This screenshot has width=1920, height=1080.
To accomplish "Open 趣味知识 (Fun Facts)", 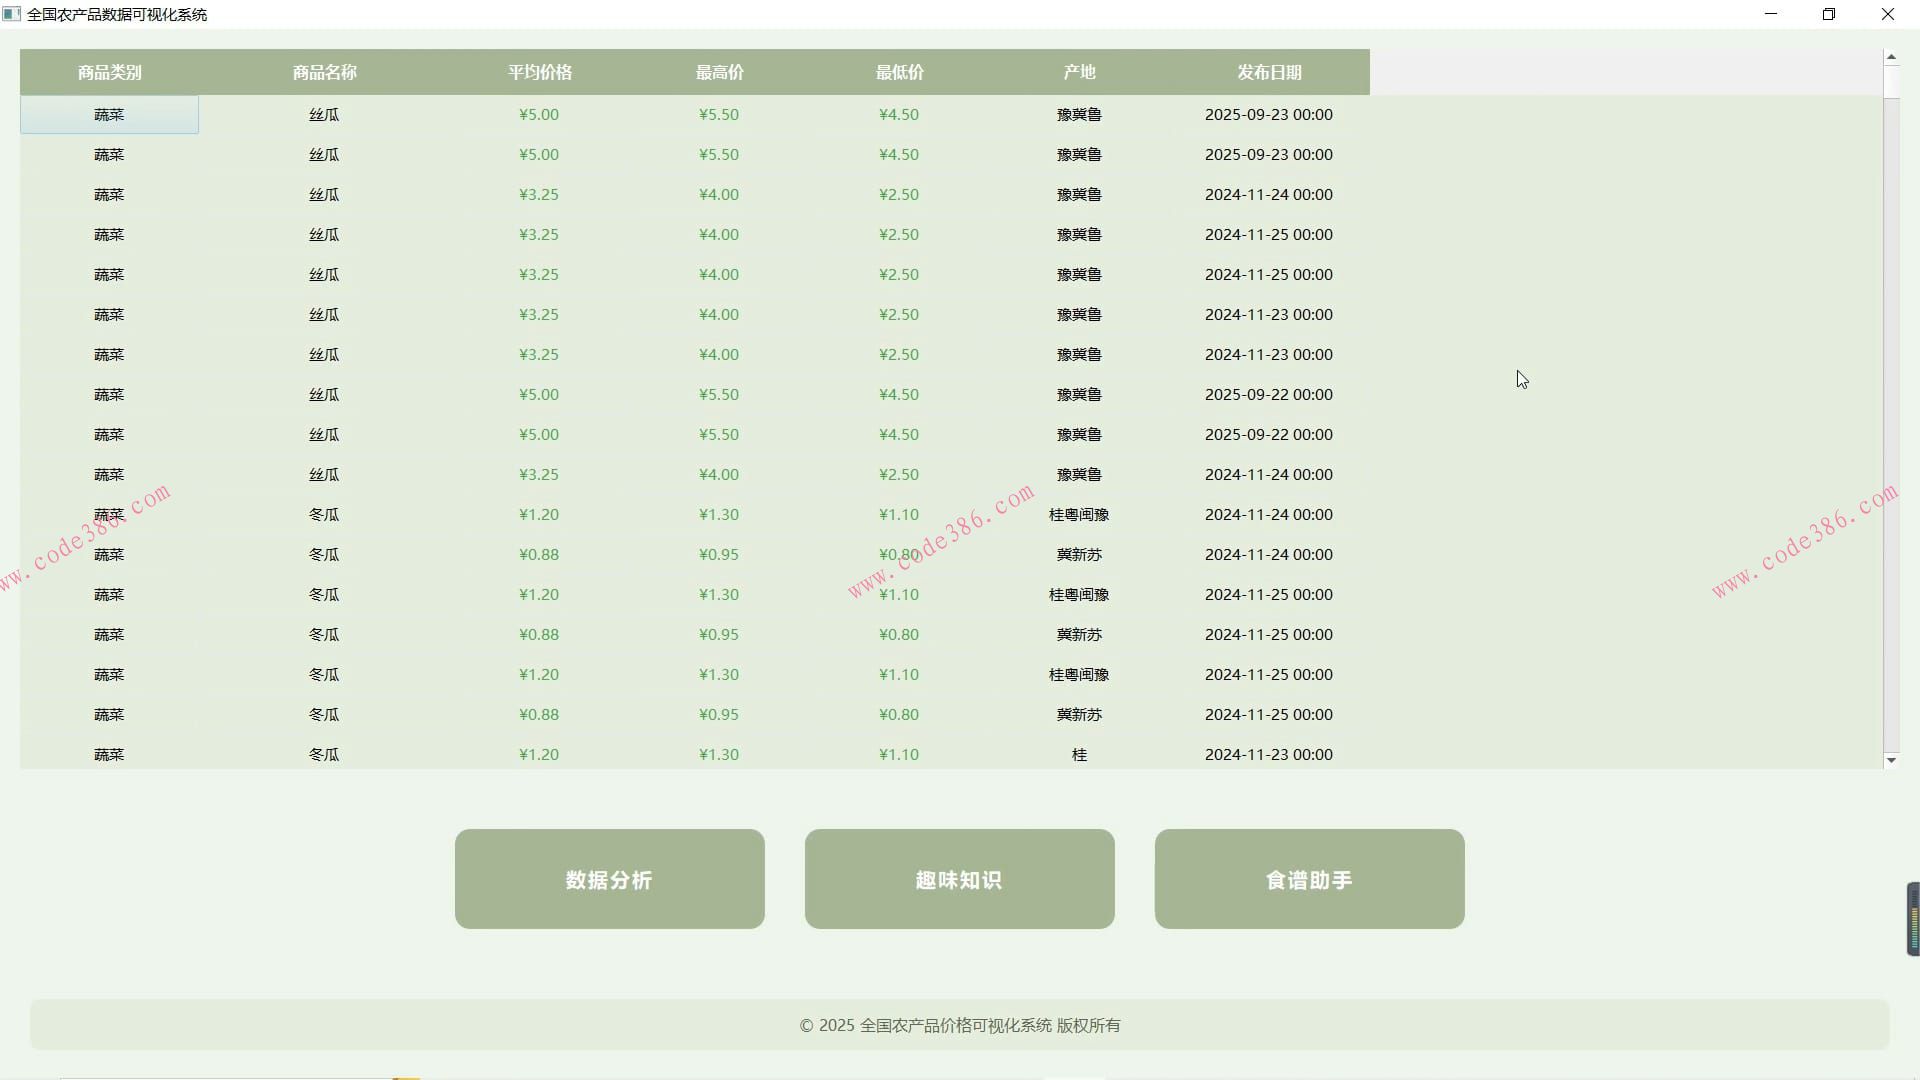I will 958,879.
